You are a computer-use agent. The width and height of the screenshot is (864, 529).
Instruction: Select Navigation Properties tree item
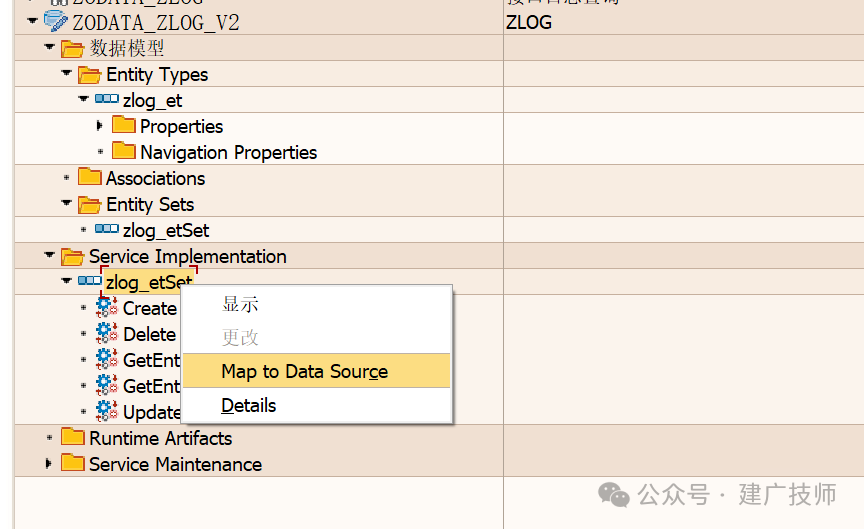(x=229, y=152)
